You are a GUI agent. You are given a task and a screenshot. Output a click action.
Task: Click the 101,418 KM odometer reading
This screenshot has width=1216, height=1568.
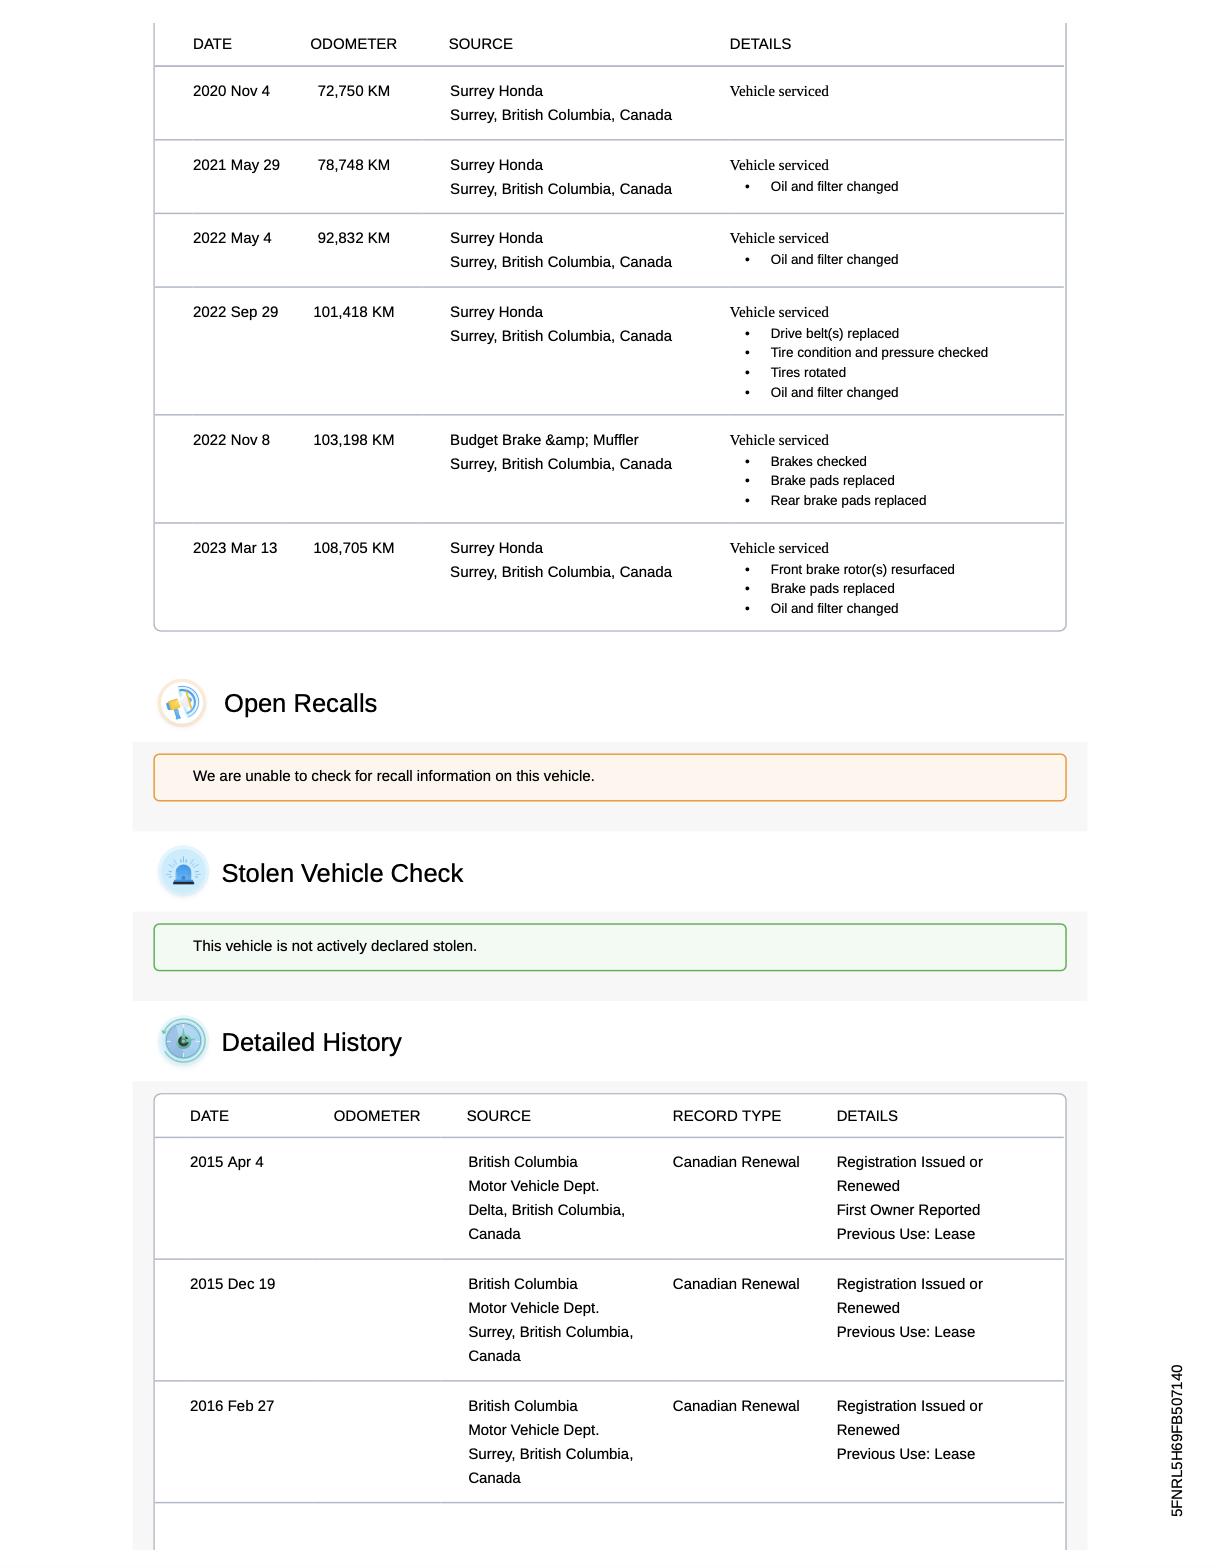[353, 312]
